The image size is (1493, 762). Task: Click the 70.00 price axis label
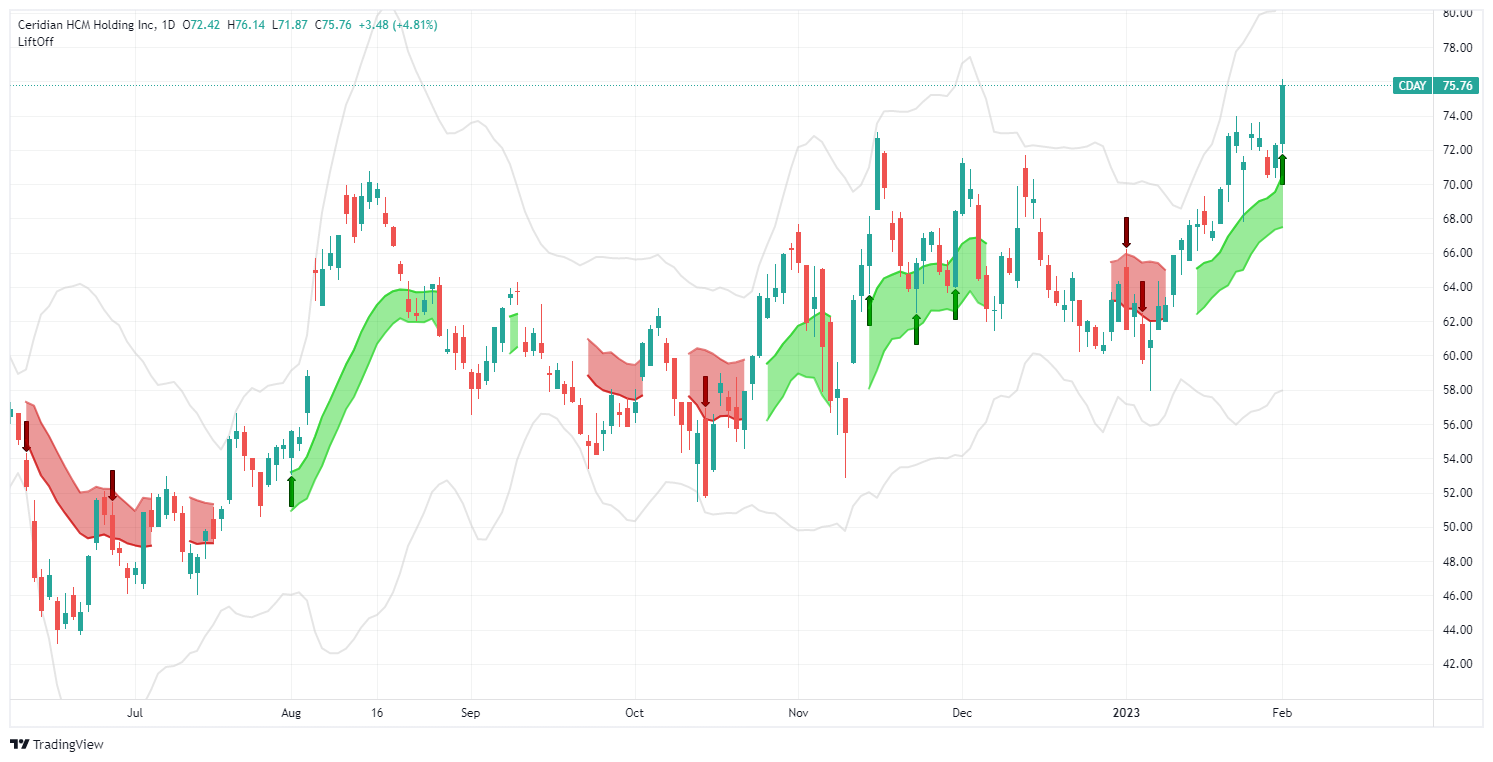coord(1455,185)
